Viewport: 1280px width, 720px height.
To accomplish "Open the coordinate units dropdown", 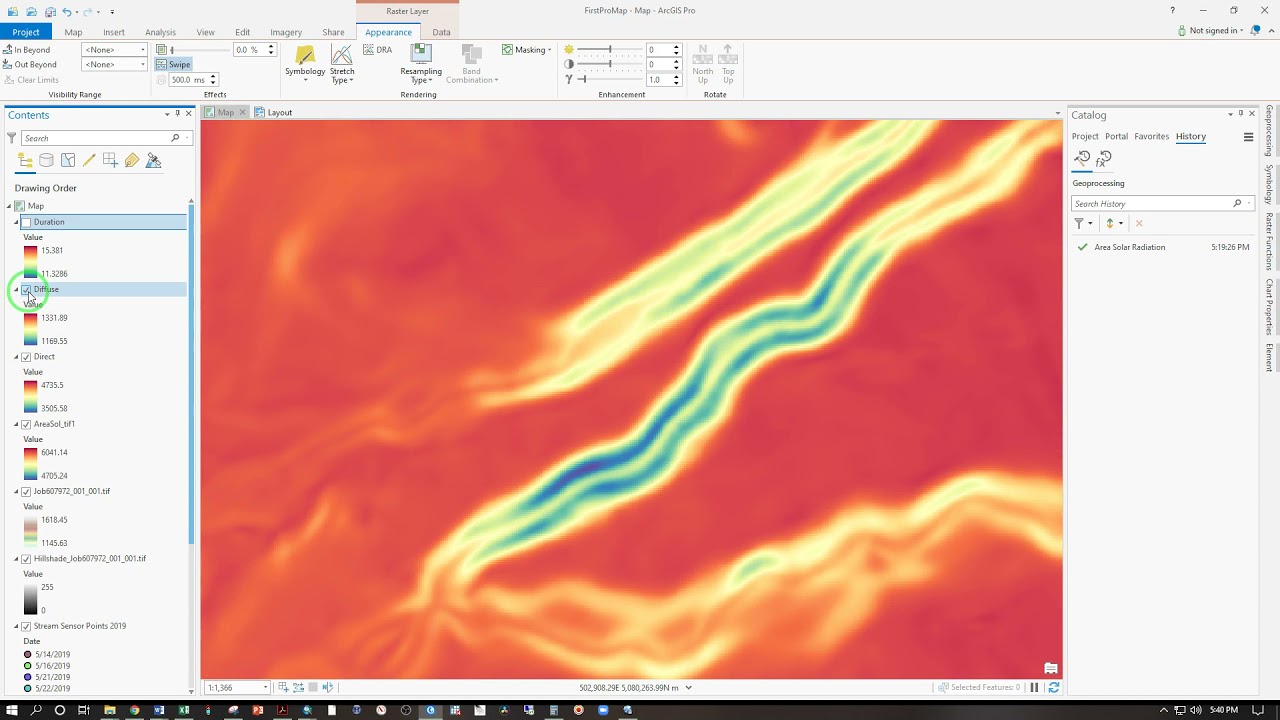I will (688, 687).
